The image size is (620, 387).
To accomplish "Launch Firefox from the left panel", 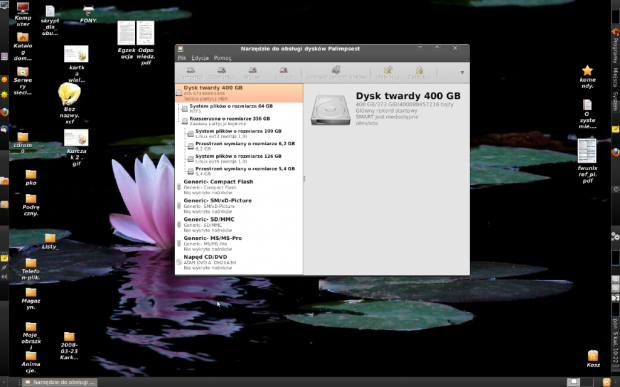I will (x=4, y=112).
